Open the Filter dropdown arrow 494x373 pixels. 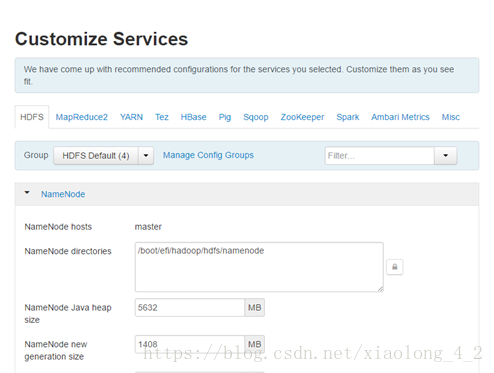(445, 156)
